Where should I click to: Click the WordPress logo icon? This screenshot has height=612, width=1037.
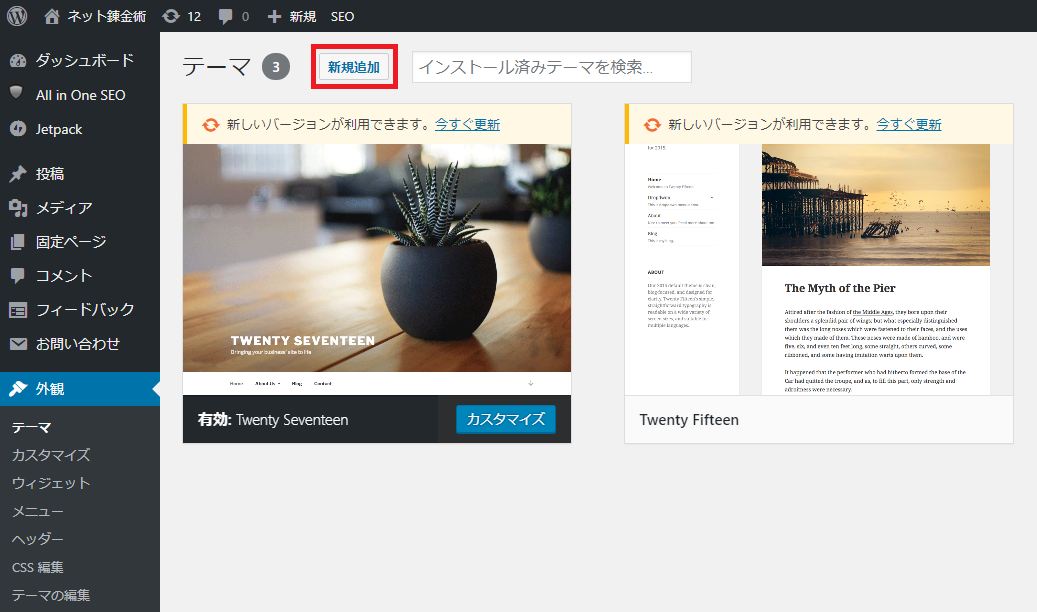[16, 16]
